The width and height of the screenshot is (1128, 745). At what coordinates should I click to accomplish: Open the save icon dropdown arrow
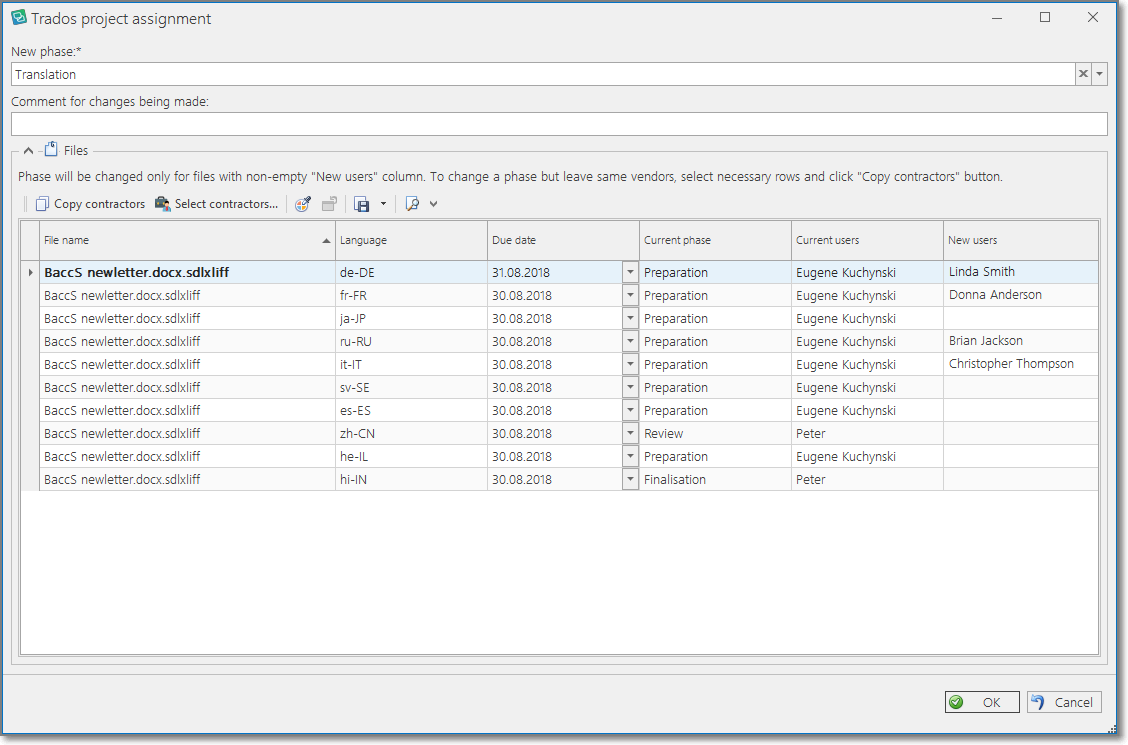pyautogui.click(x=383, y=204)
